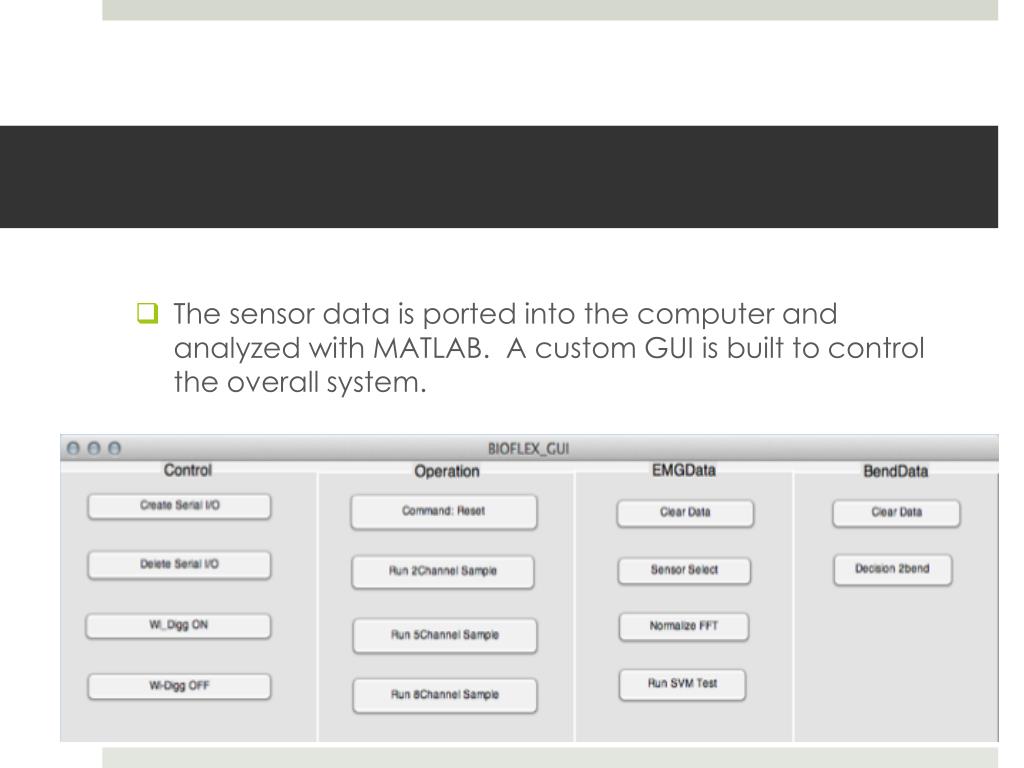Start Run 5Channel Sample

tap(445, 635)
